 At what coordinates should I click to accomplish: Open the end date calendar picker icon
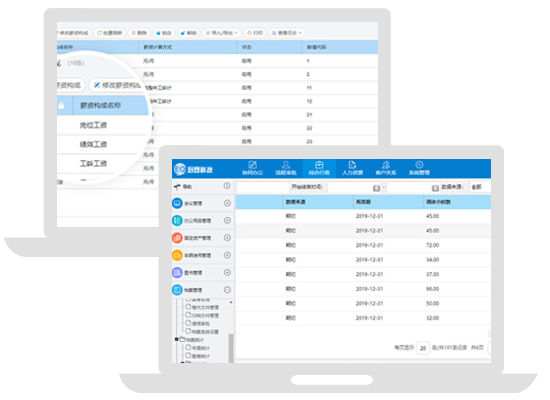point(435,188)
